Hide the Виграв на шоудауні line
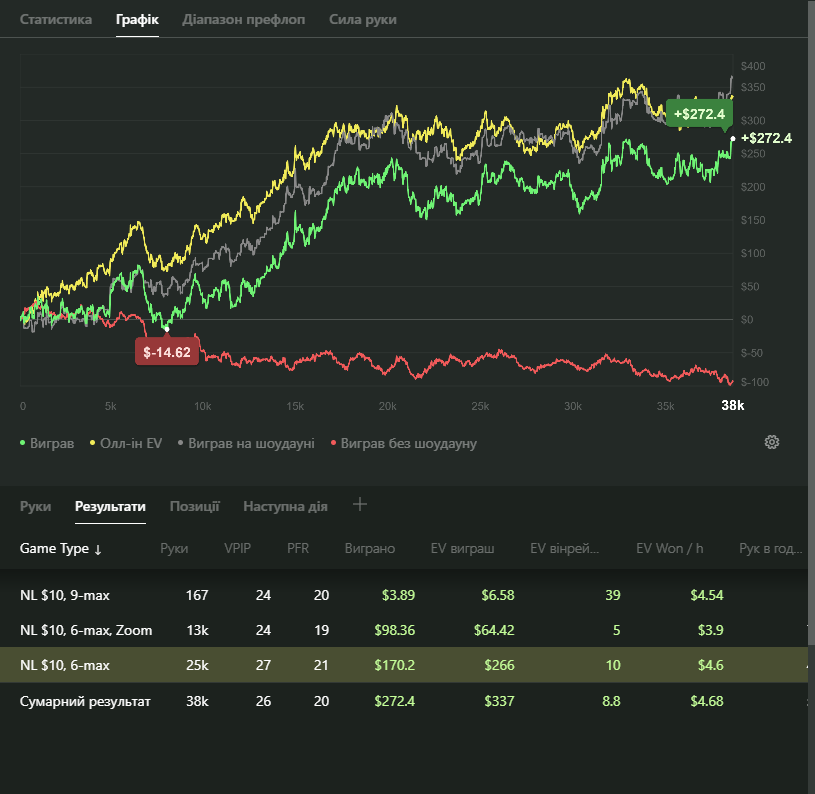815x794 pixels. [x=245, y=442]
